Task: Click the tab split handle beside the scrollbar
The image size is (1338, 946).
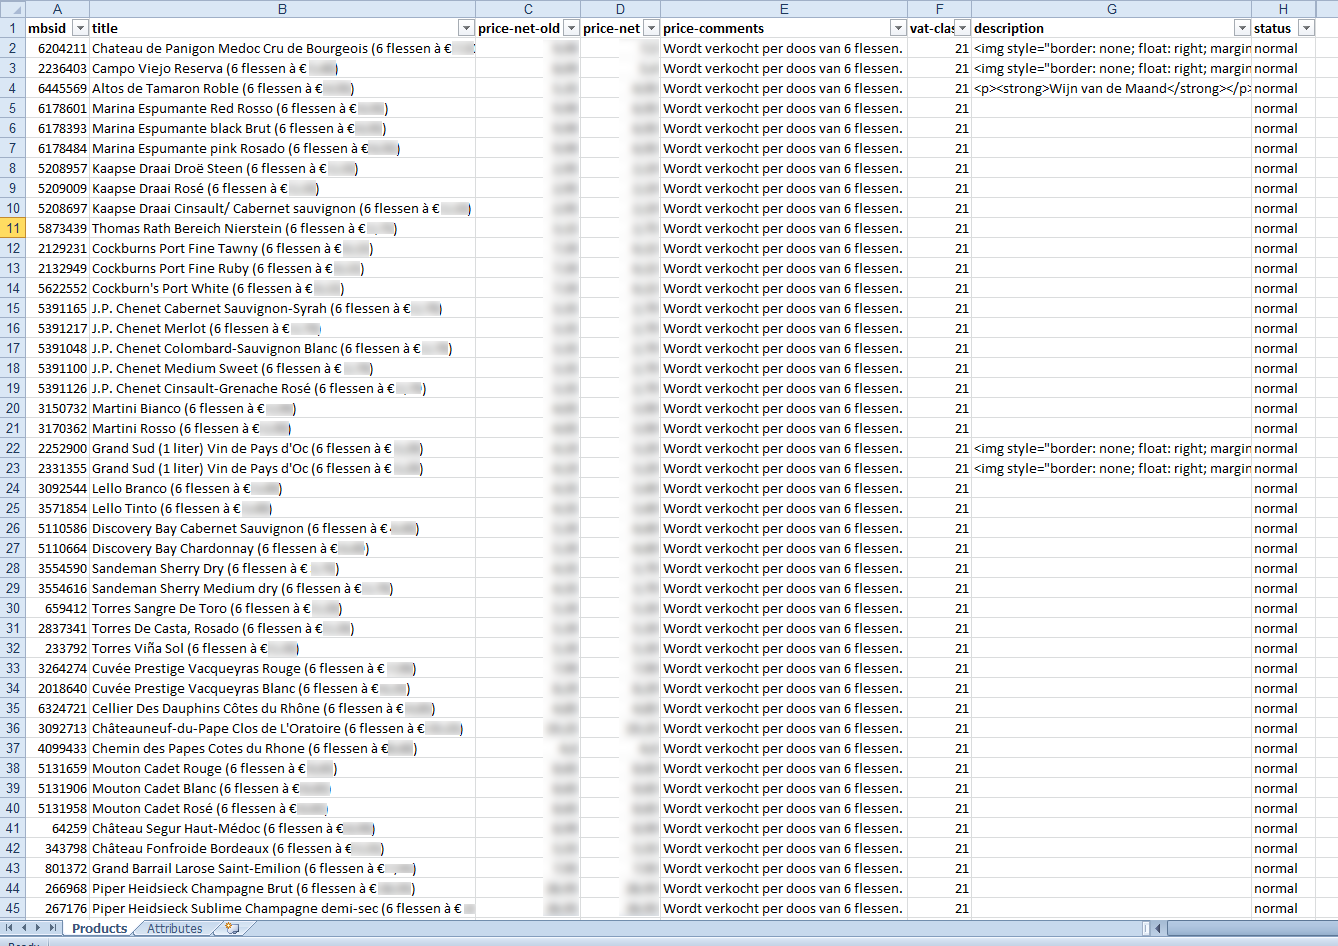Action: tap(1145, 928)
